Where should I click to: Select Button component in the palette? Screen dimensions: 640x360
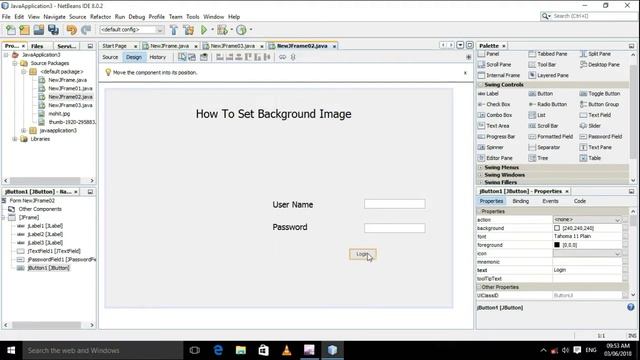(541, 94)
